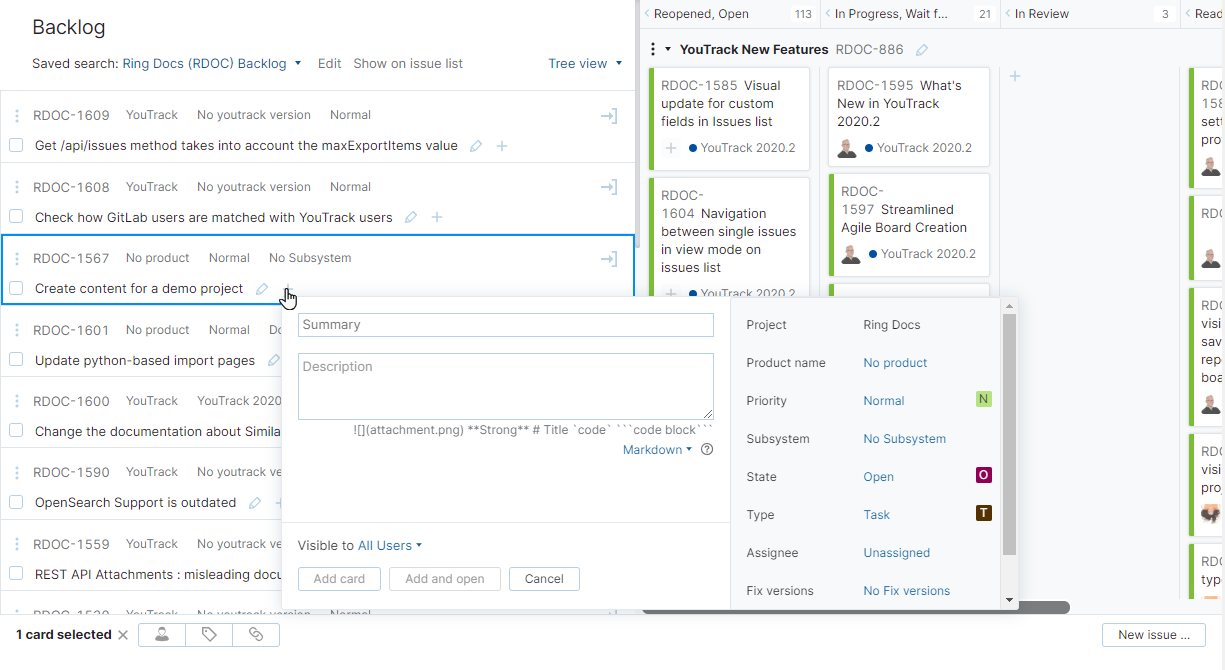Image resolution: width=1225 pixels, height=670 pixels.
Task: Open the Tree view dropdown
Action: coord(584,63)
